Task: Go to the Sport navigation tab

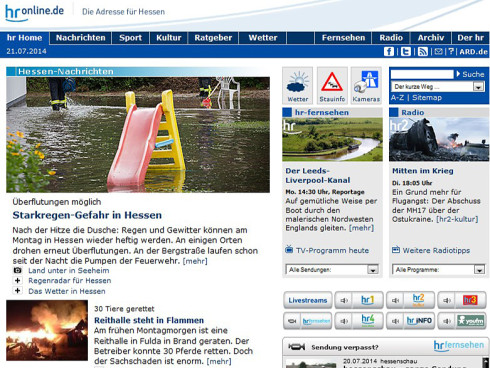Action: [130, 38]
